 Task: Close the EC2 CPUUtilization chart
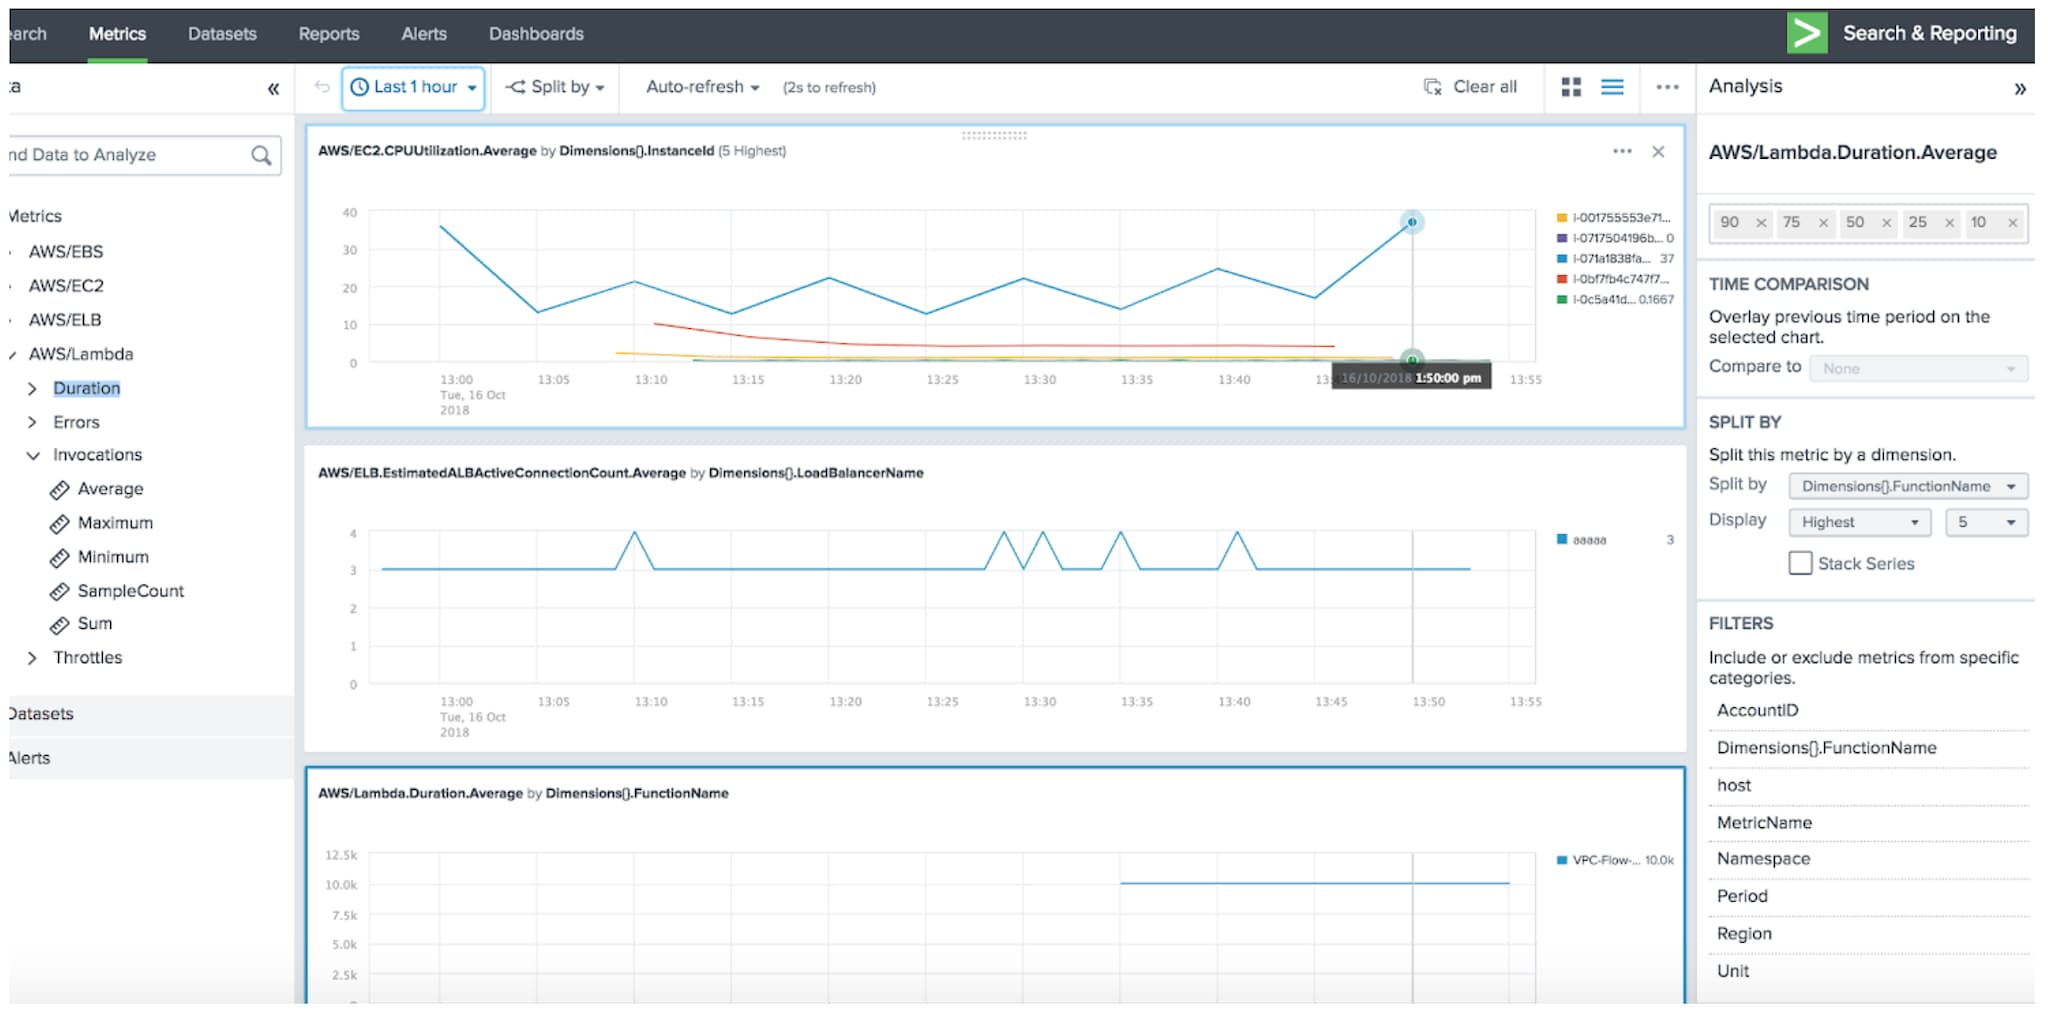point(1658,151)
